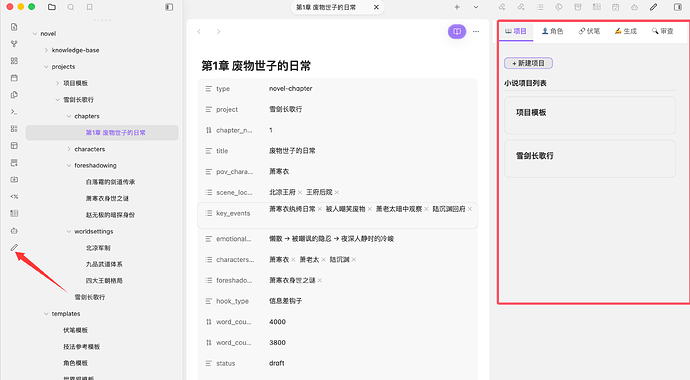690x380 pixels.
Task: Open bookmarks icon in top bar
Action: coord(90,7)
